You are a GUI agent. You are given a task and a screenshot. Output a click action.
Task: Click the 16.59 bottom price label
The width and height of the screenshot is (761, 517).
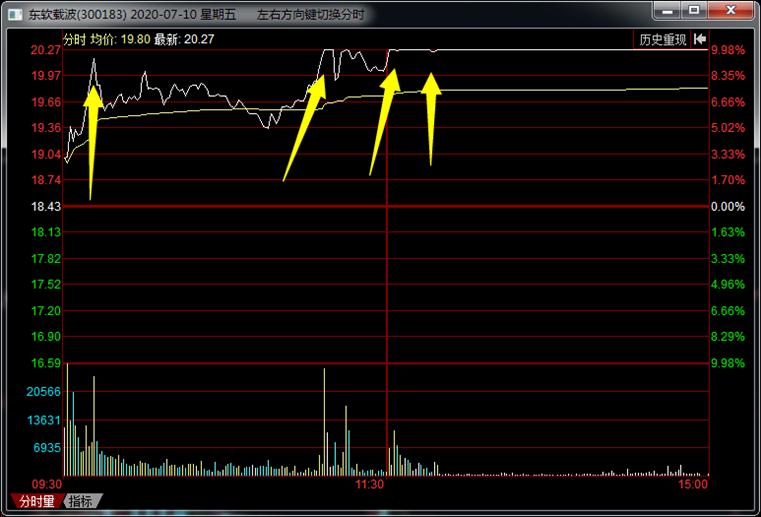(x=46, y=363)
